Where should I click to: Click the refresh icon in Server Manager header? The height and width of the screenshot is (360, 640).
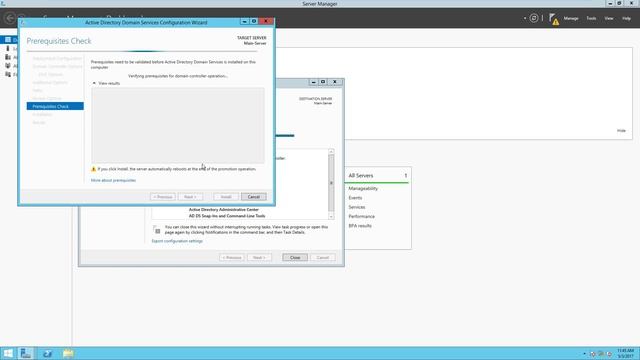pos(533,18)
